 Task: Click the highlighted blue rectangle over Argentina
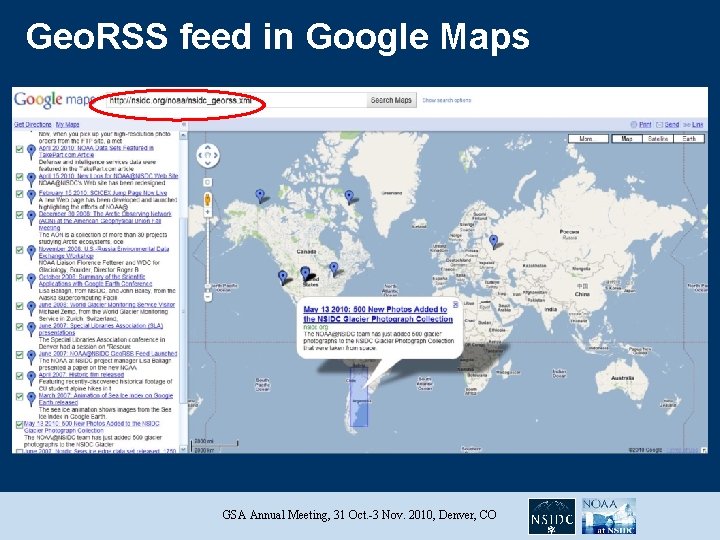(359, 397)
